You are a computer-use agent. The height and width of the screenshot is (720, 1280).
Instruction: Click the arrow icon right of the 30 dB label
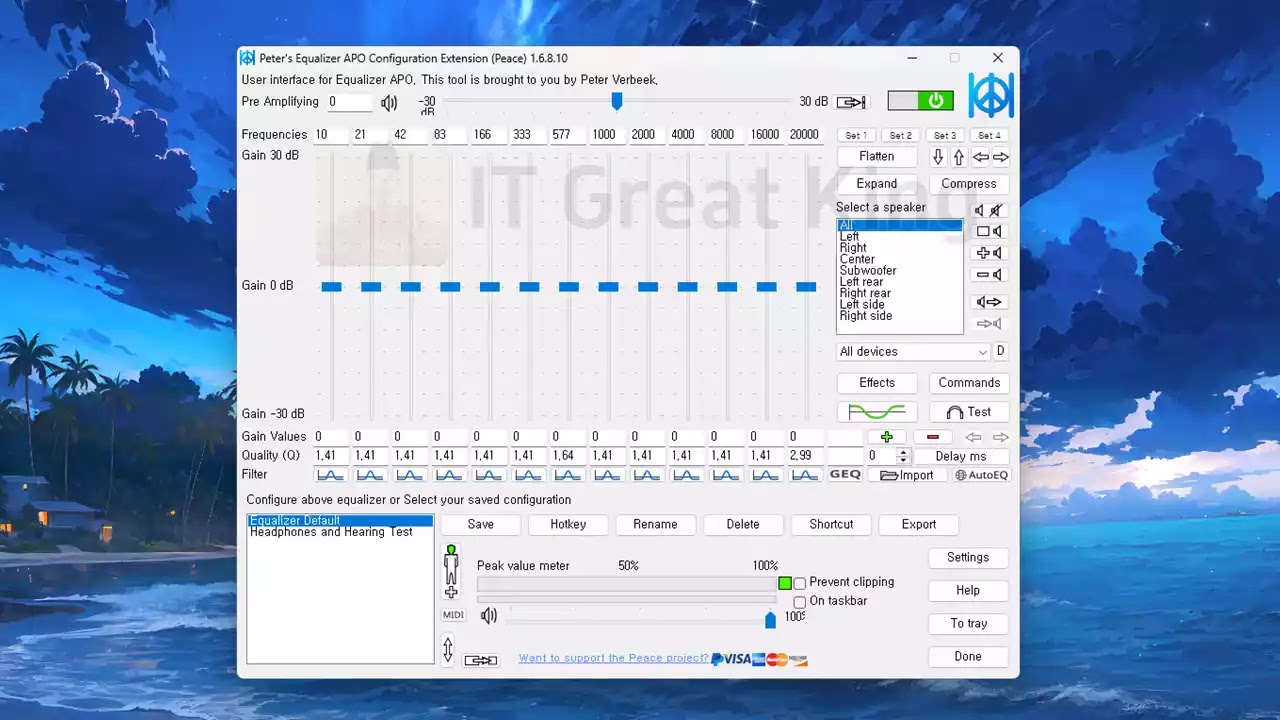pyautogui.click(x=851, y=102)
